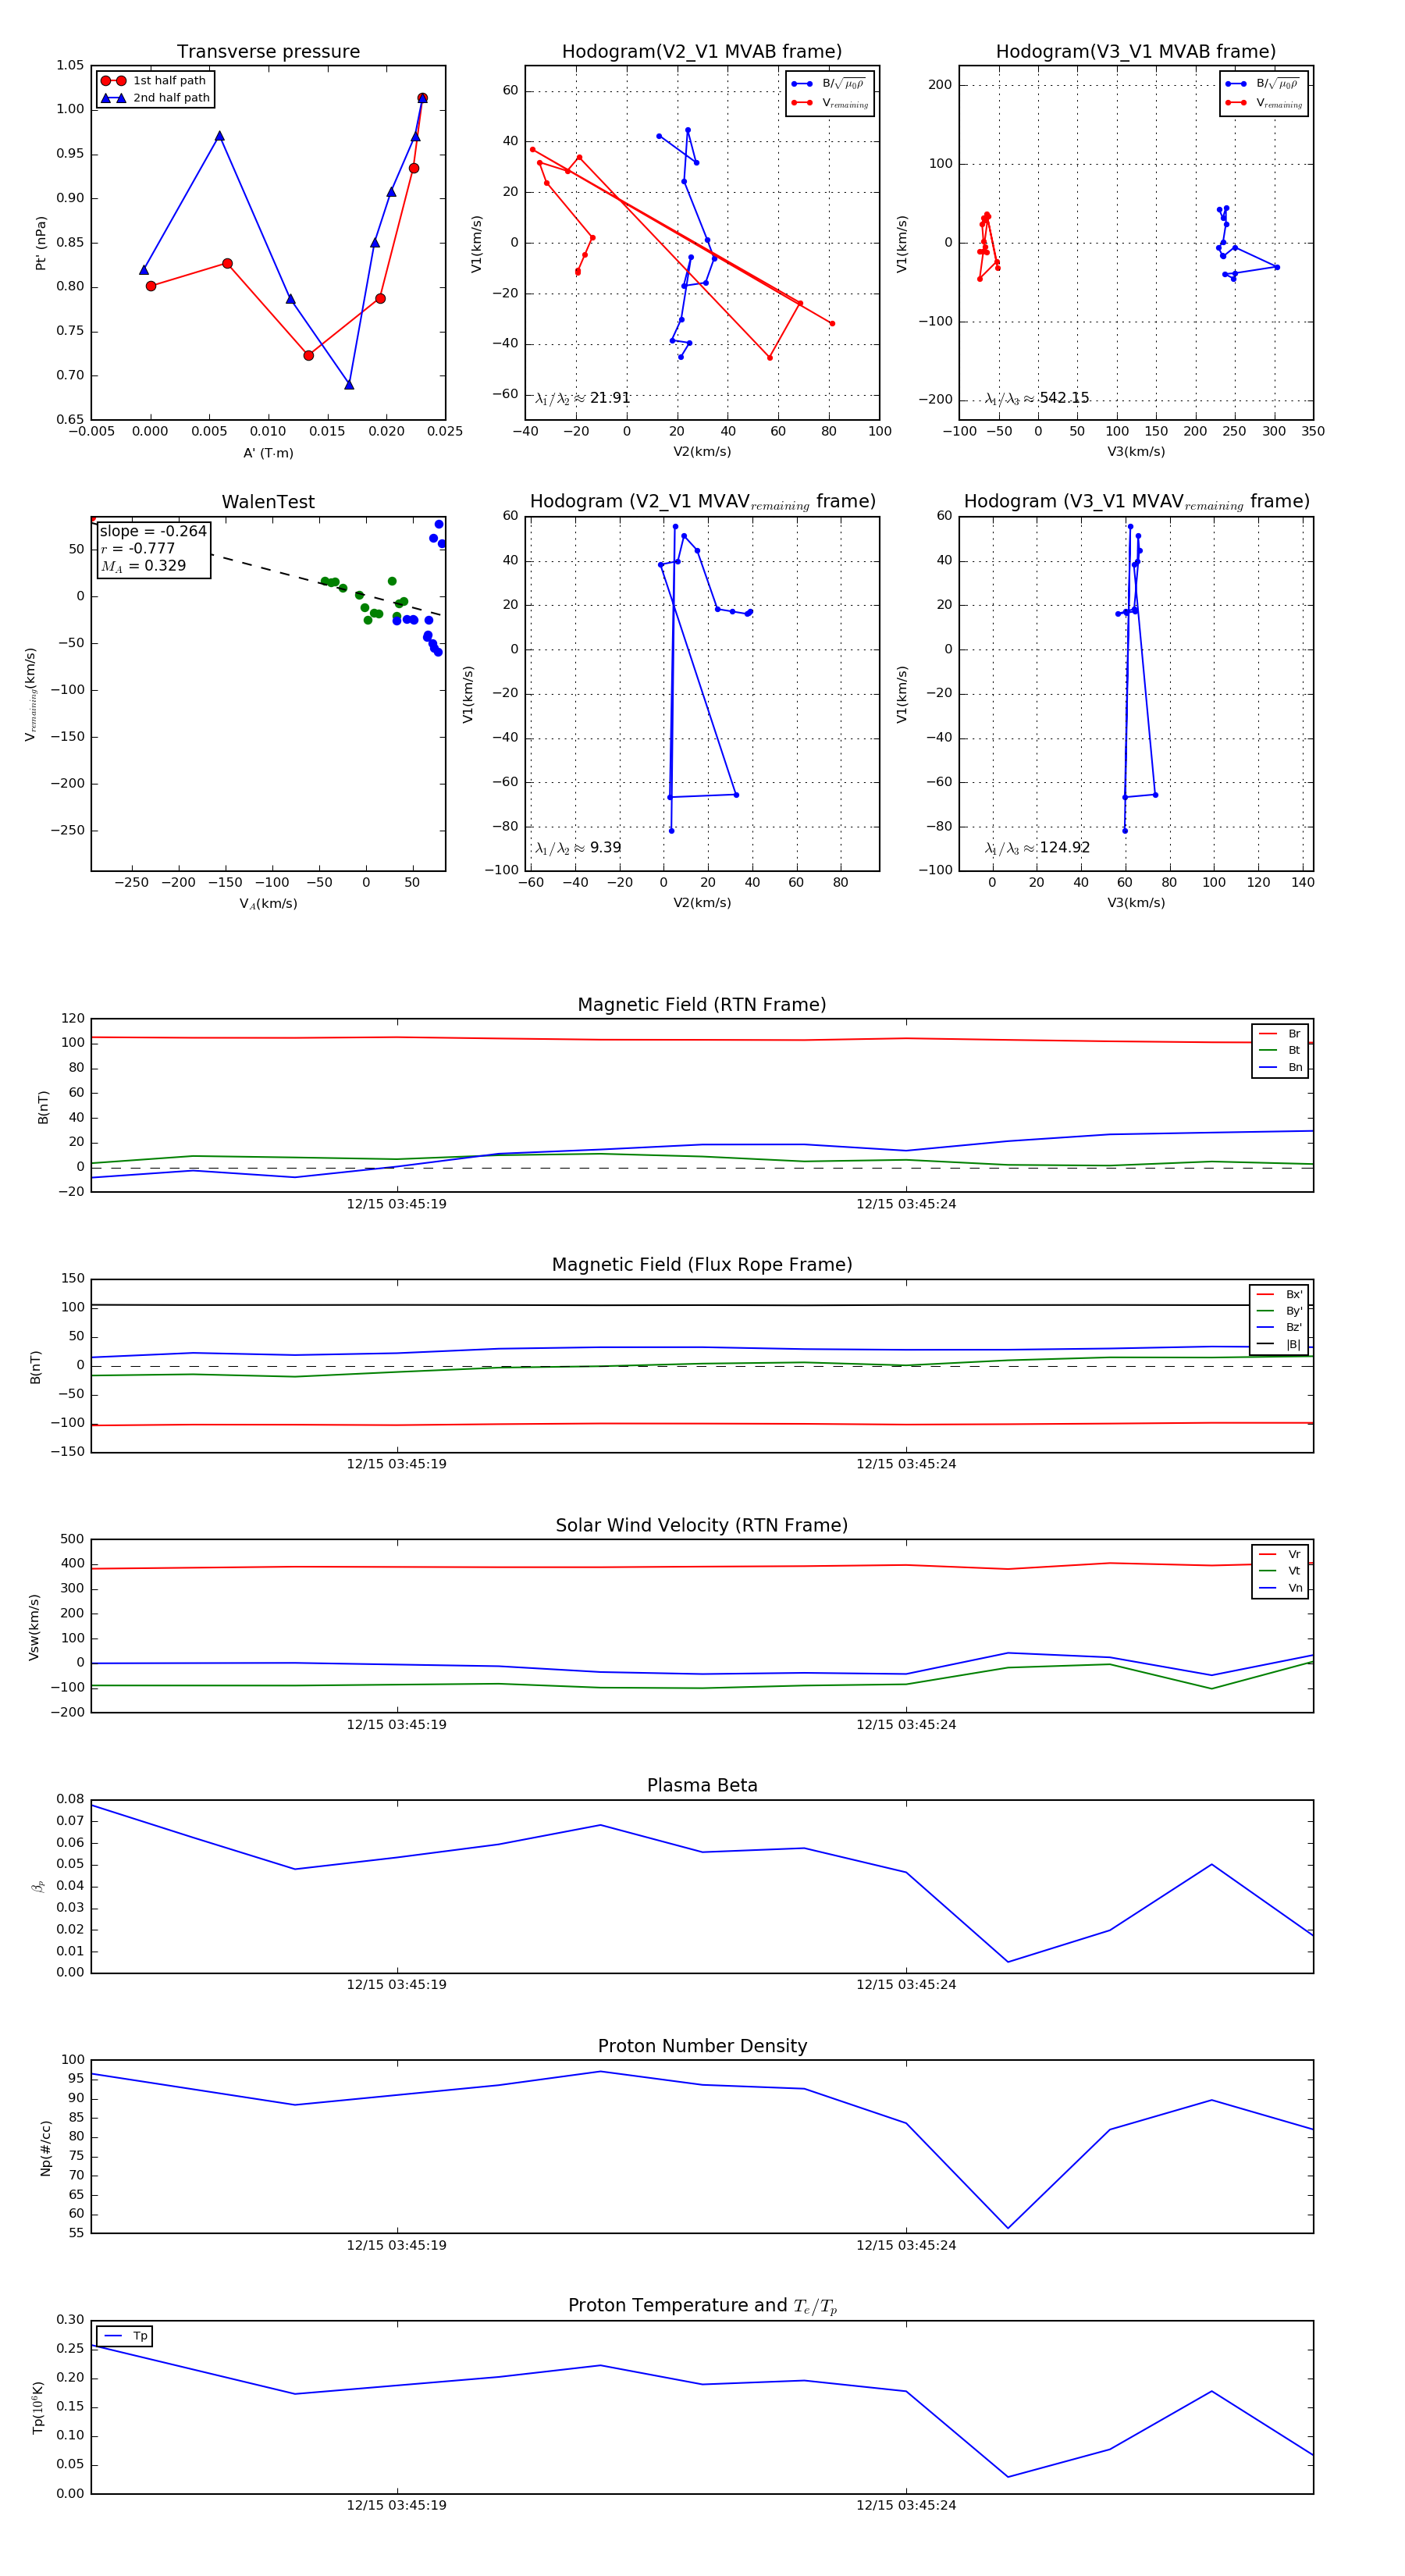Click the '|B|' legend entry

coord(1279,1344)
